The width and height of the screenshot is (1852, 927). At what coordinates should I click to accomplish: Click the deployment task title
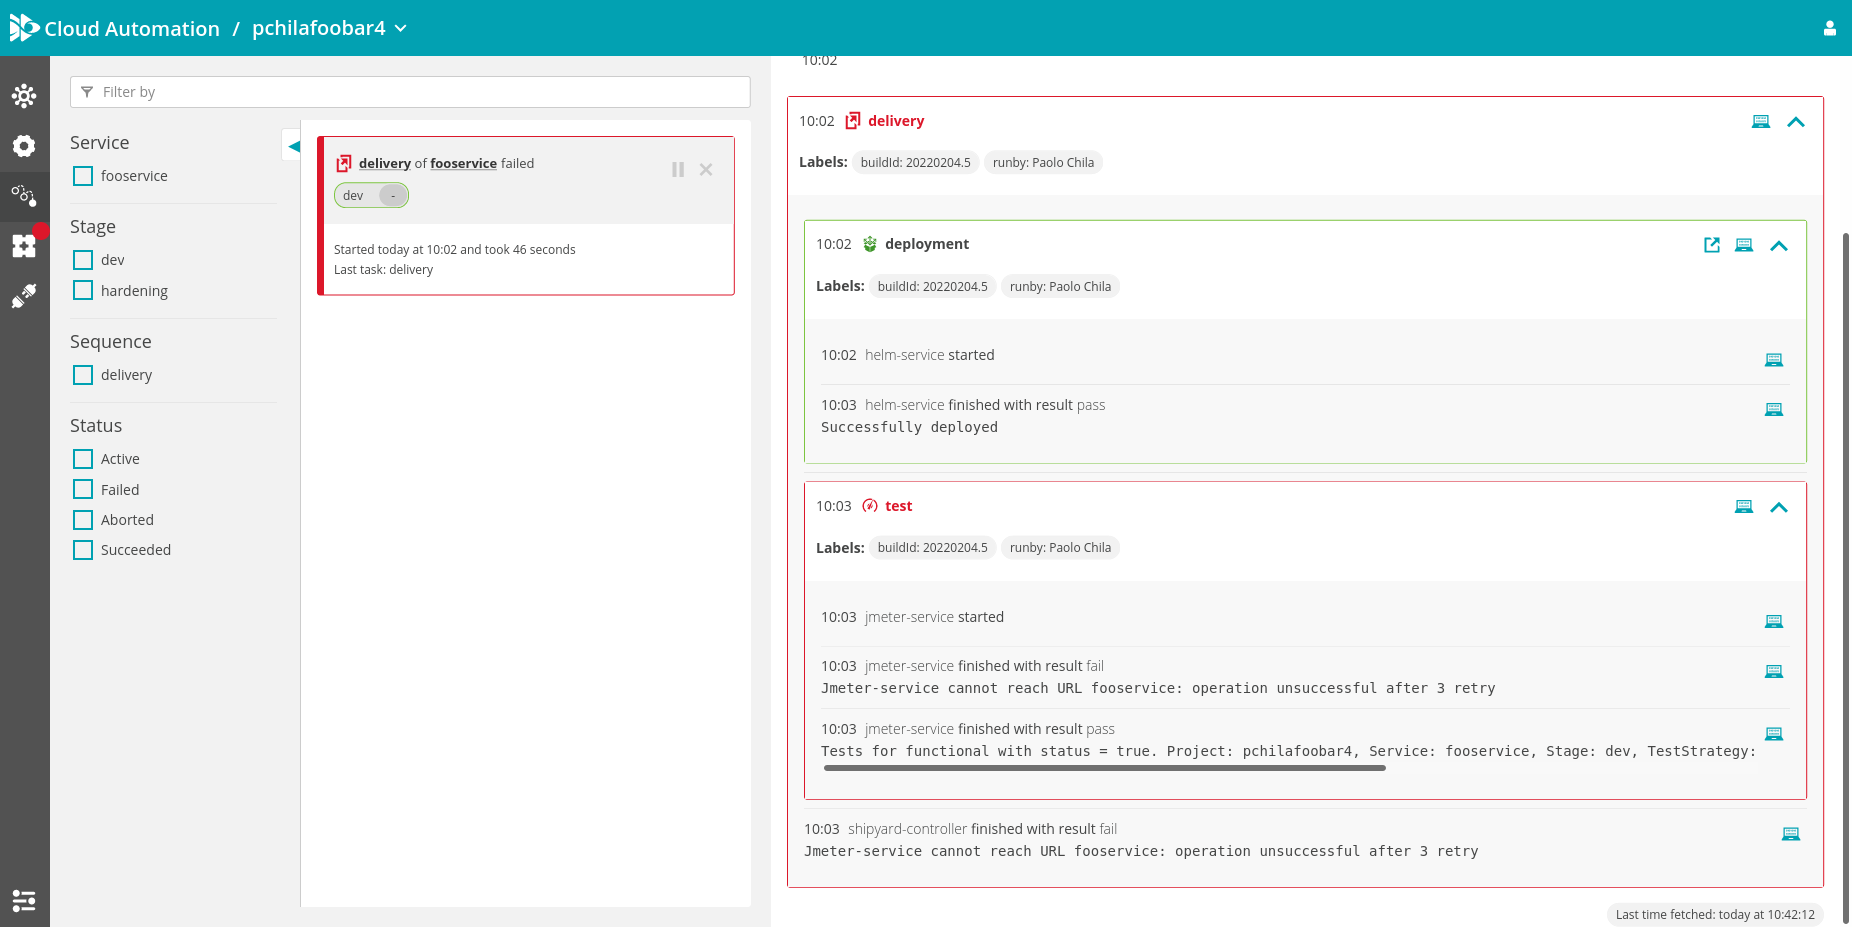[927, 244]
